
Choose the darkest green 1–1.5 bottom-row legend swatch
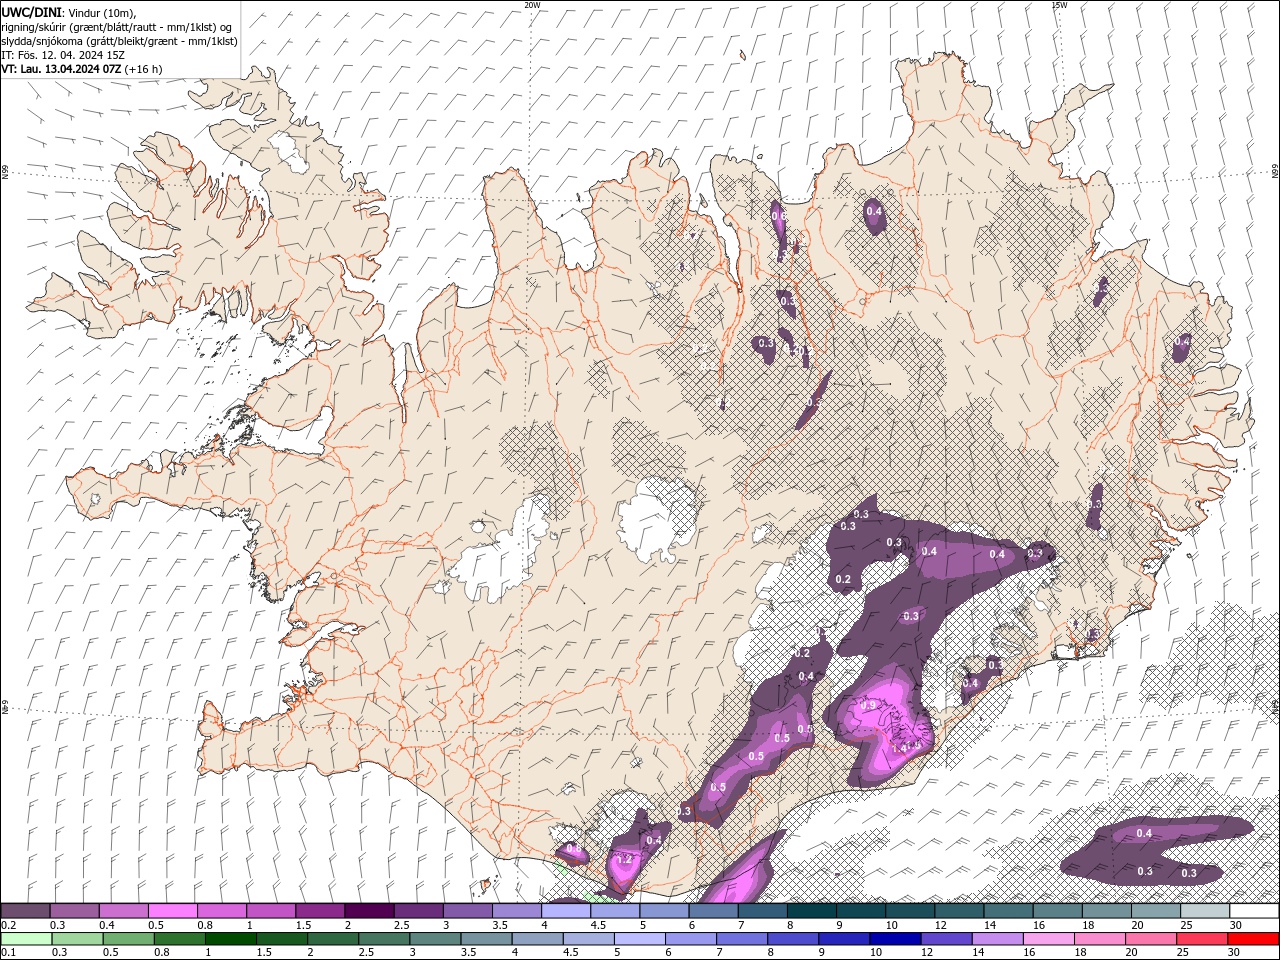[230, 939]
